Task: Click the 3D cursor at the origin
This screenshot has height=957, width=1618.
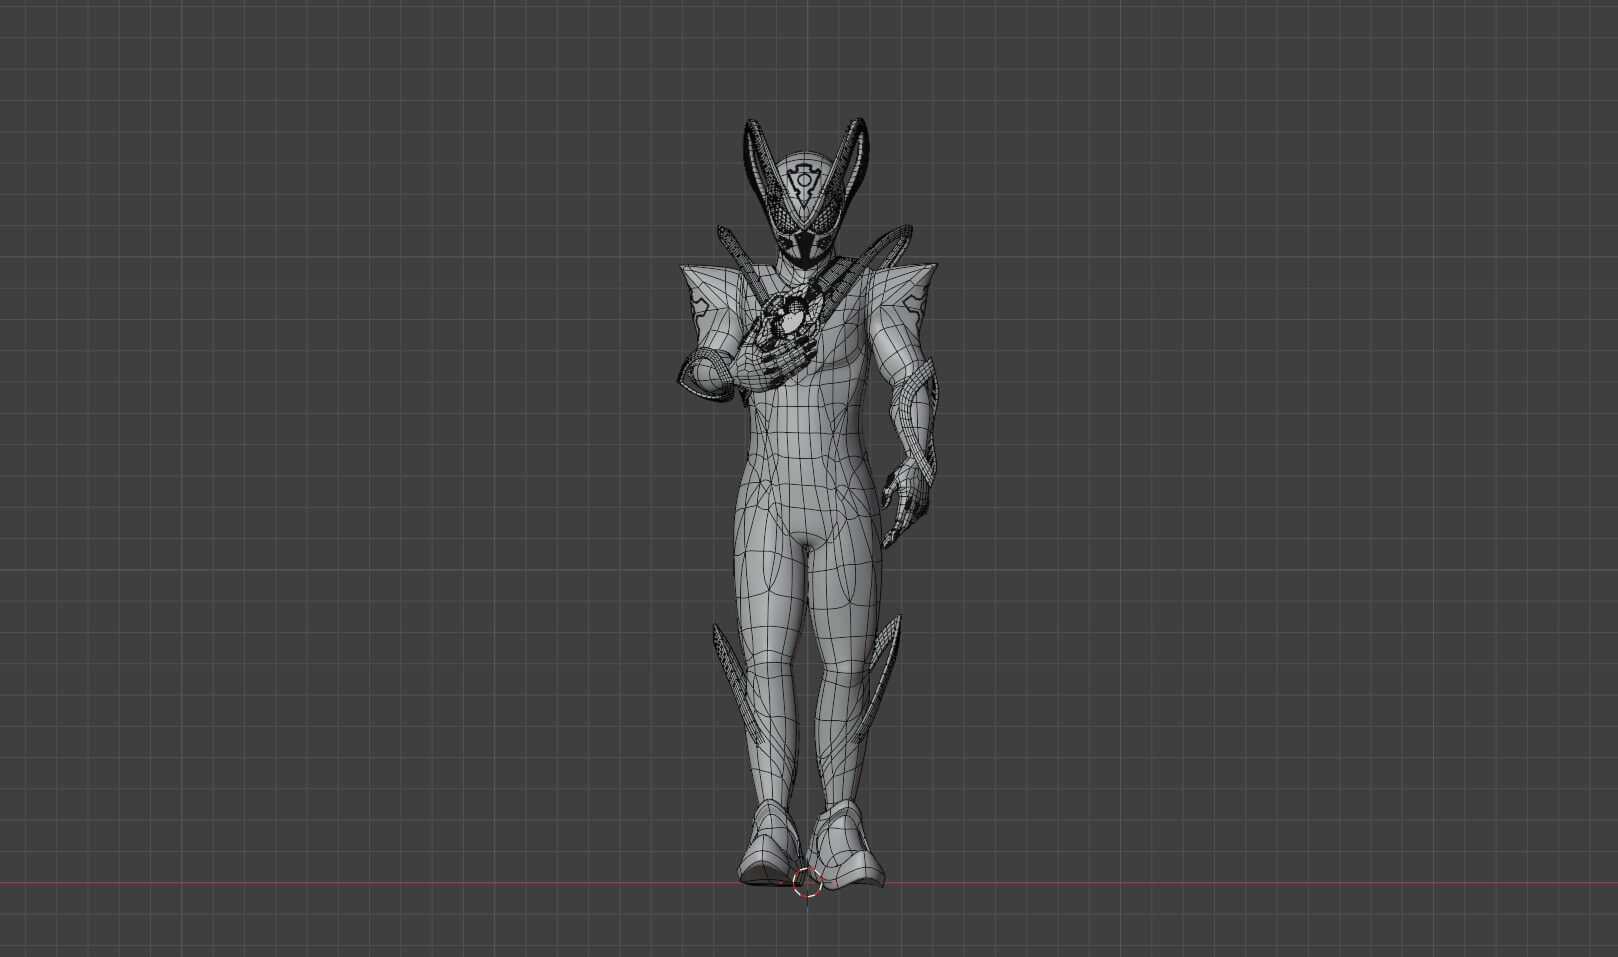Action: click(x=807, y=883)
